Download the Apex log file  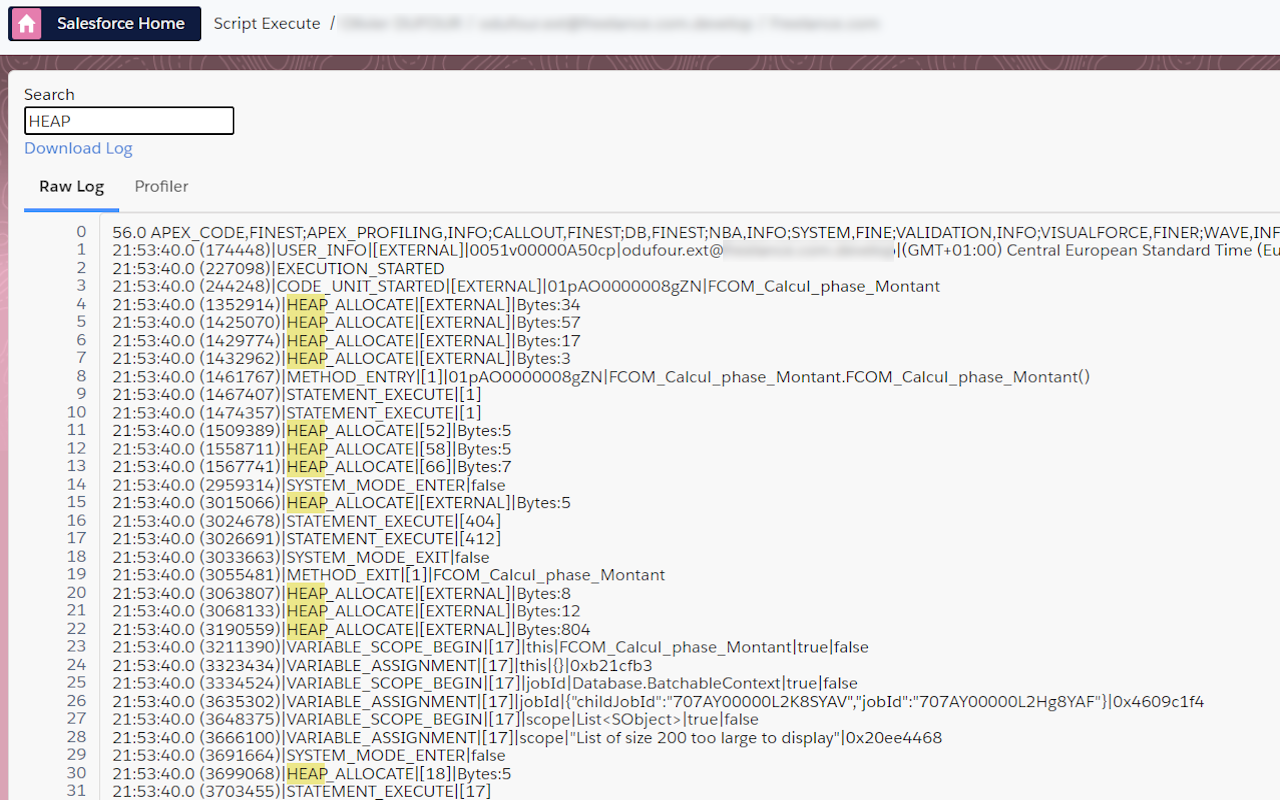pyautogui.click(x=78, y=147)
